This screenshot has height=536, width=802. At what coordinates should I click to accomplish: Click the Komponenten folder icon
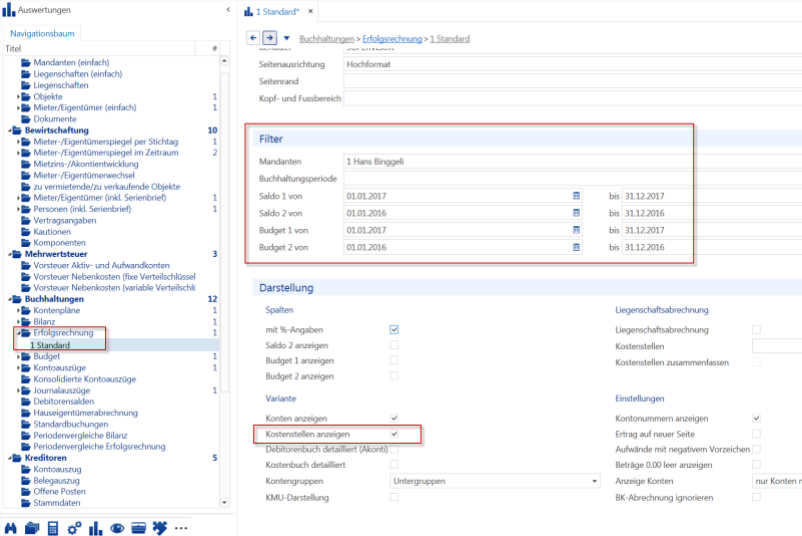tap(26, 243)
